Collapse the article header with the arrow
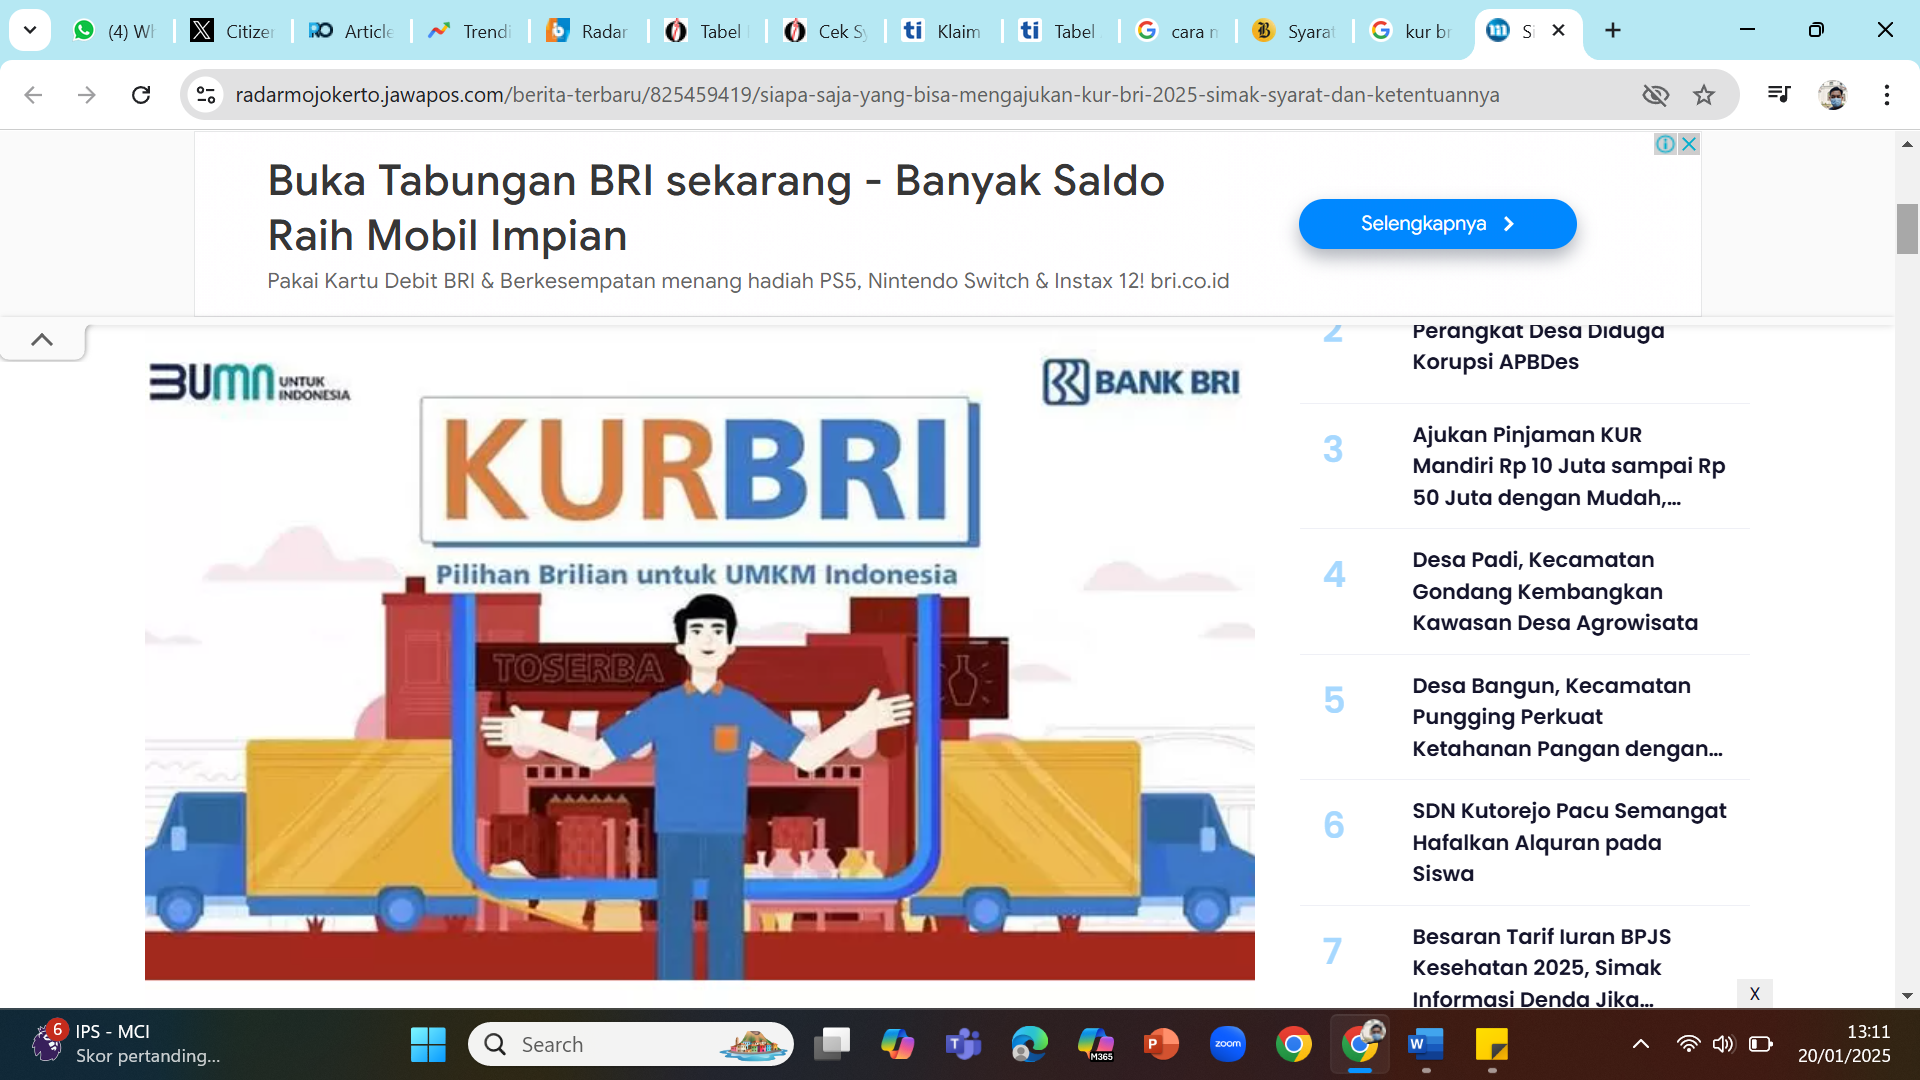 pyautogui.click(x=43, y=339)
